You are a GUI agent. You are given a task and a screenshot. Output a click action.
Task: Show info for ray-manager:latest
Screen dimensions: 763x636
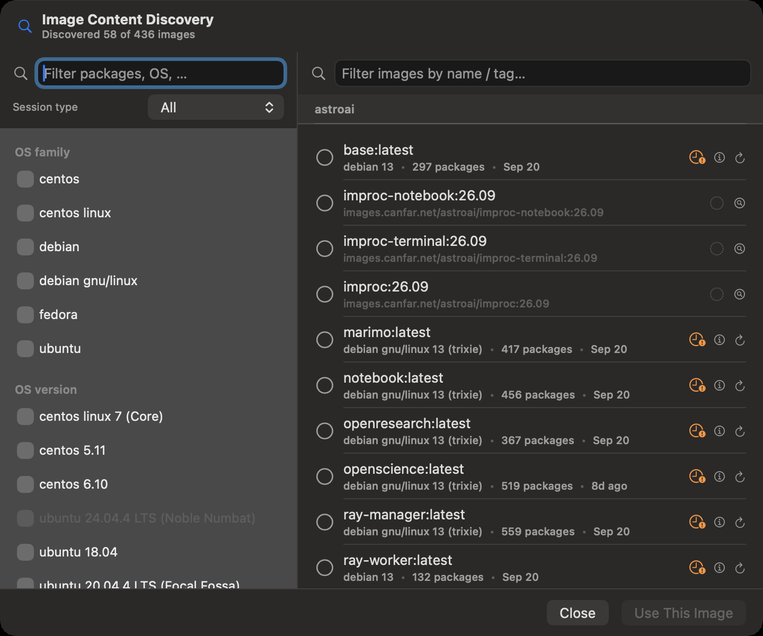coord(719,522)
